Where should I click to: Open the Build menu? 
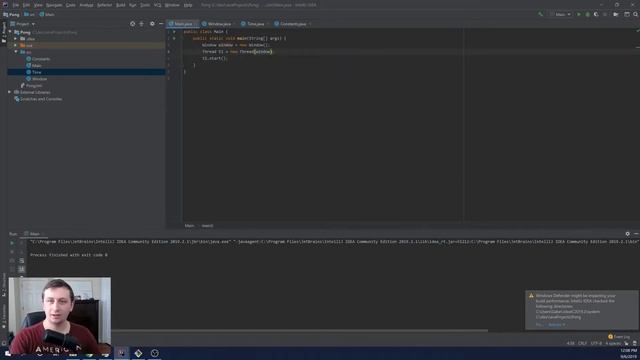coord(121,5)
